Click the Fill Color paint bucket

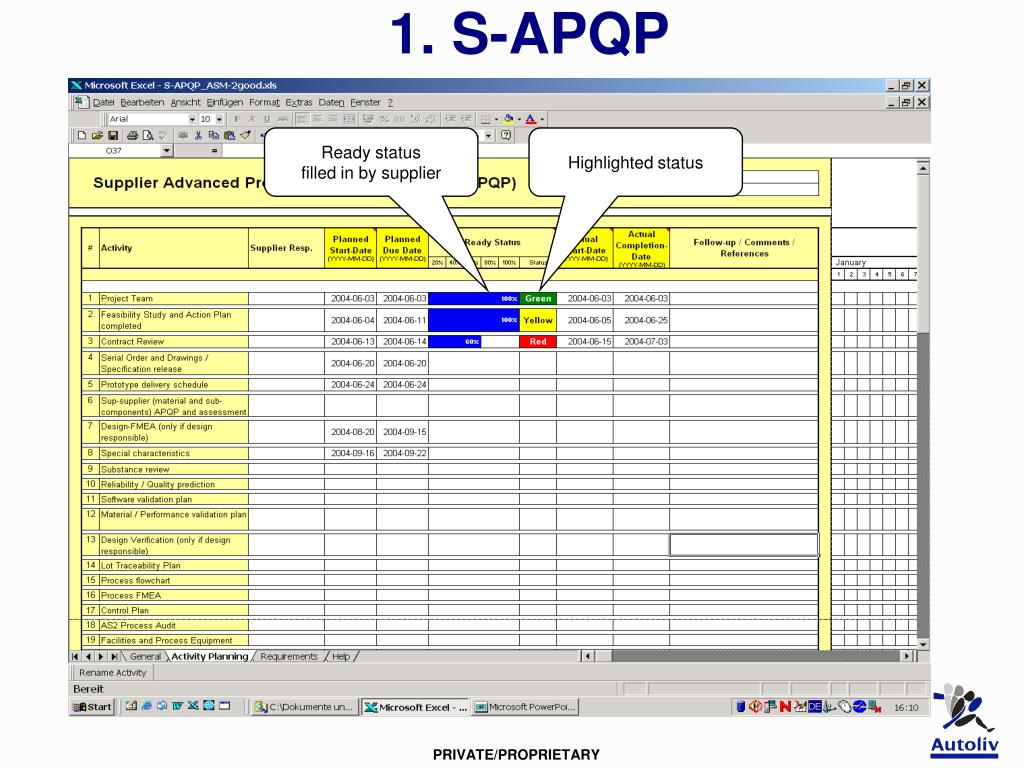click(508, 119)
